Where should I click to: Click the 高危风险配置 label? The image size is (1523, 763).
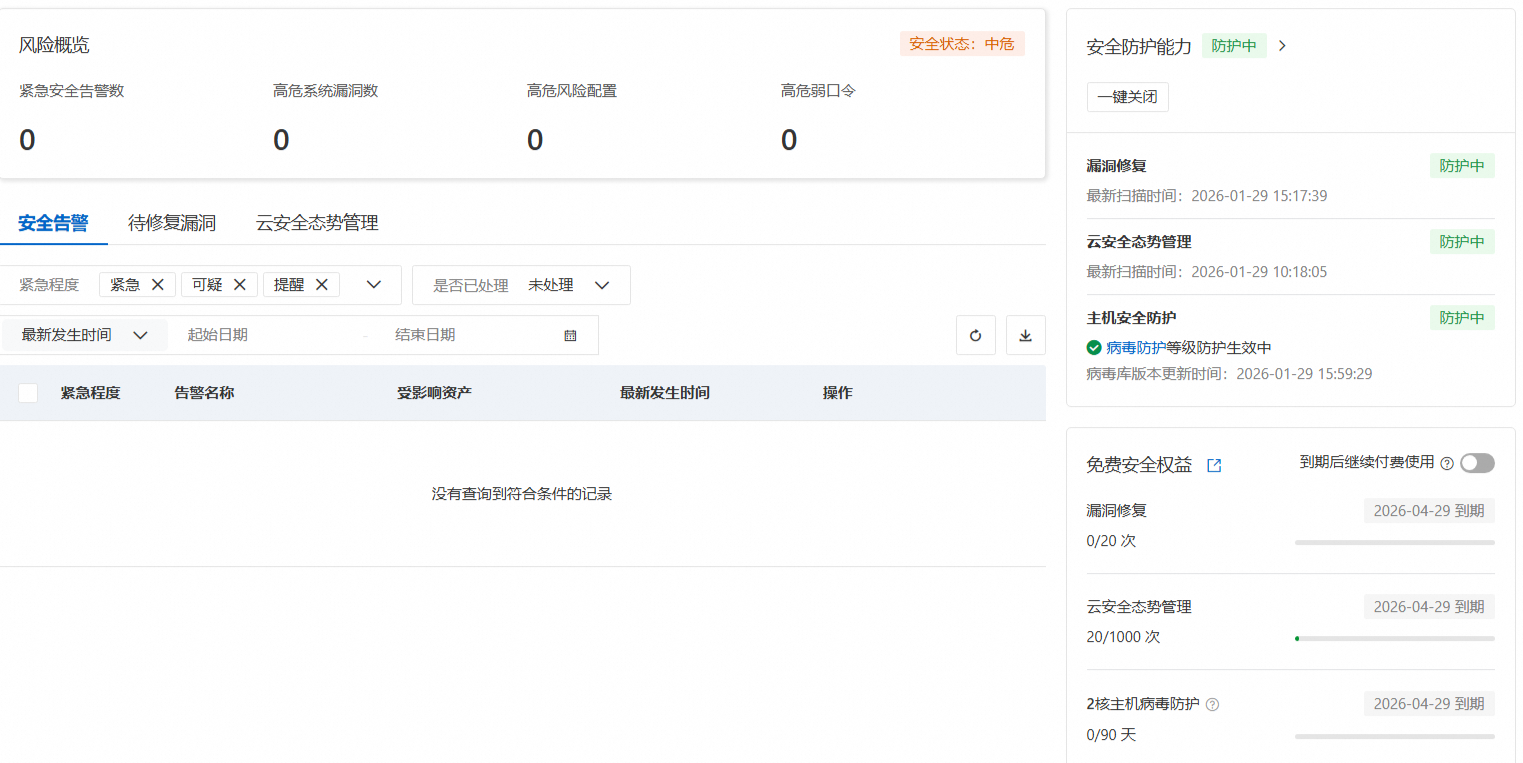click(572, 91)
